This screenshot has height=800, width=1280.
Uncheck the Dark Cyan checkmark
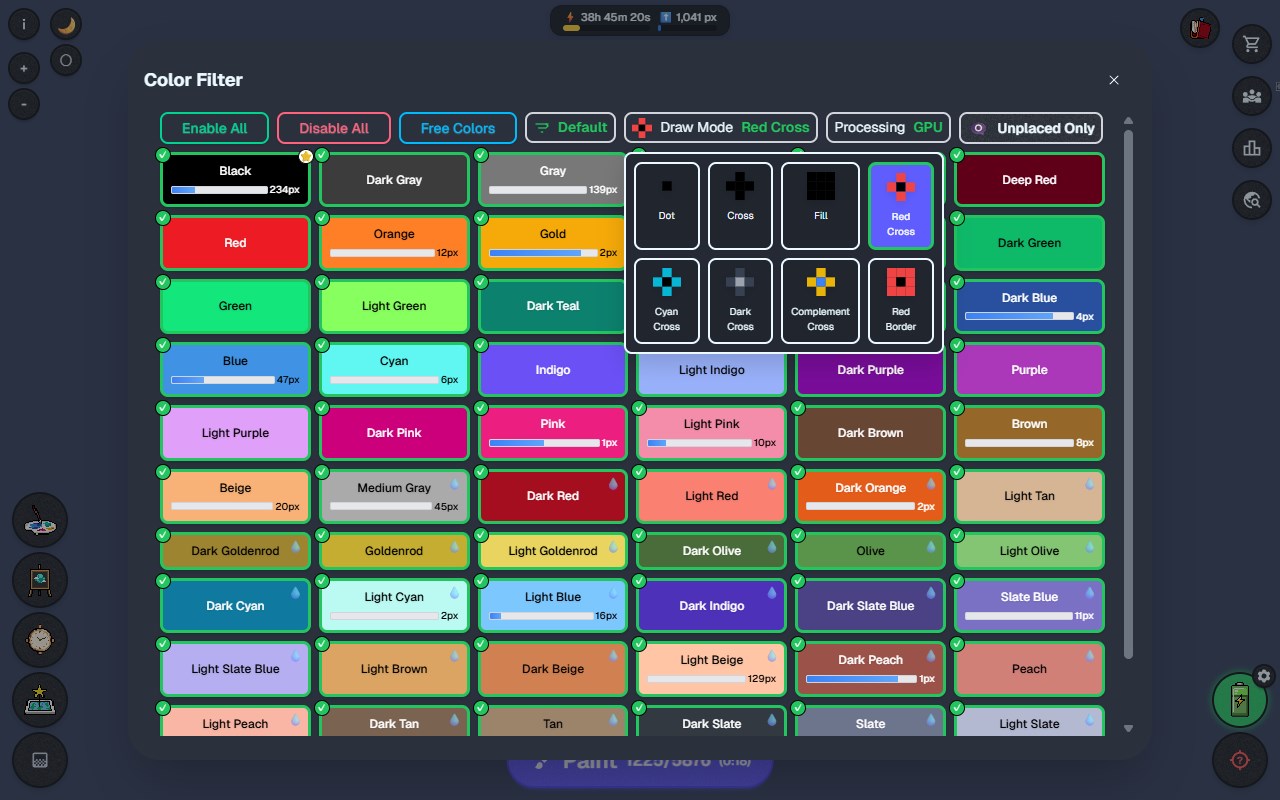point(163,581)
